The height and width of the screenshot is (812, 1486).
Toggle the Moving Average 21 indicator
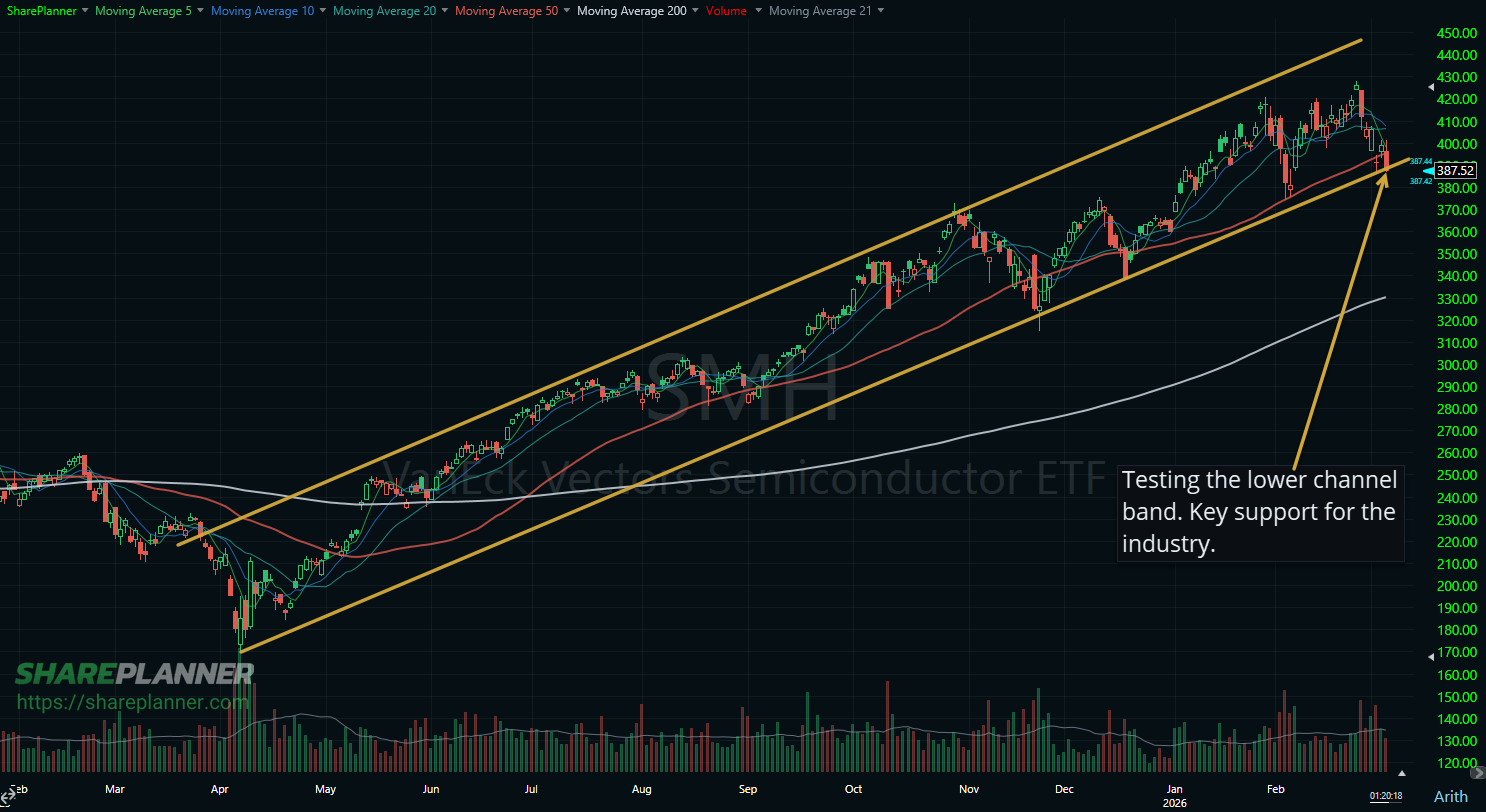tap(820, 11)
